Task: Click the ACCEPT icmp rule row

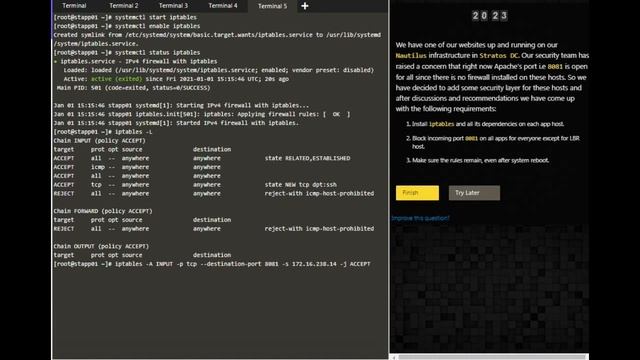Action: pos(137,167)
